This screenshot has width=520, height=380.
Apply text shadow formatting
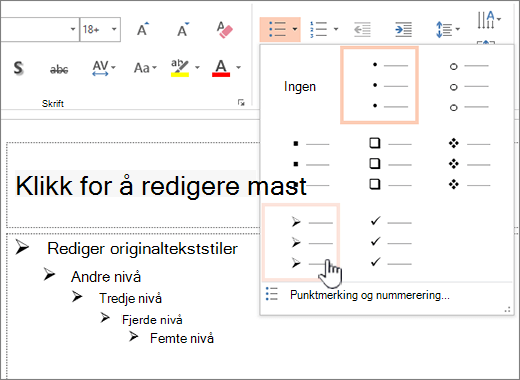click(19, 68)
